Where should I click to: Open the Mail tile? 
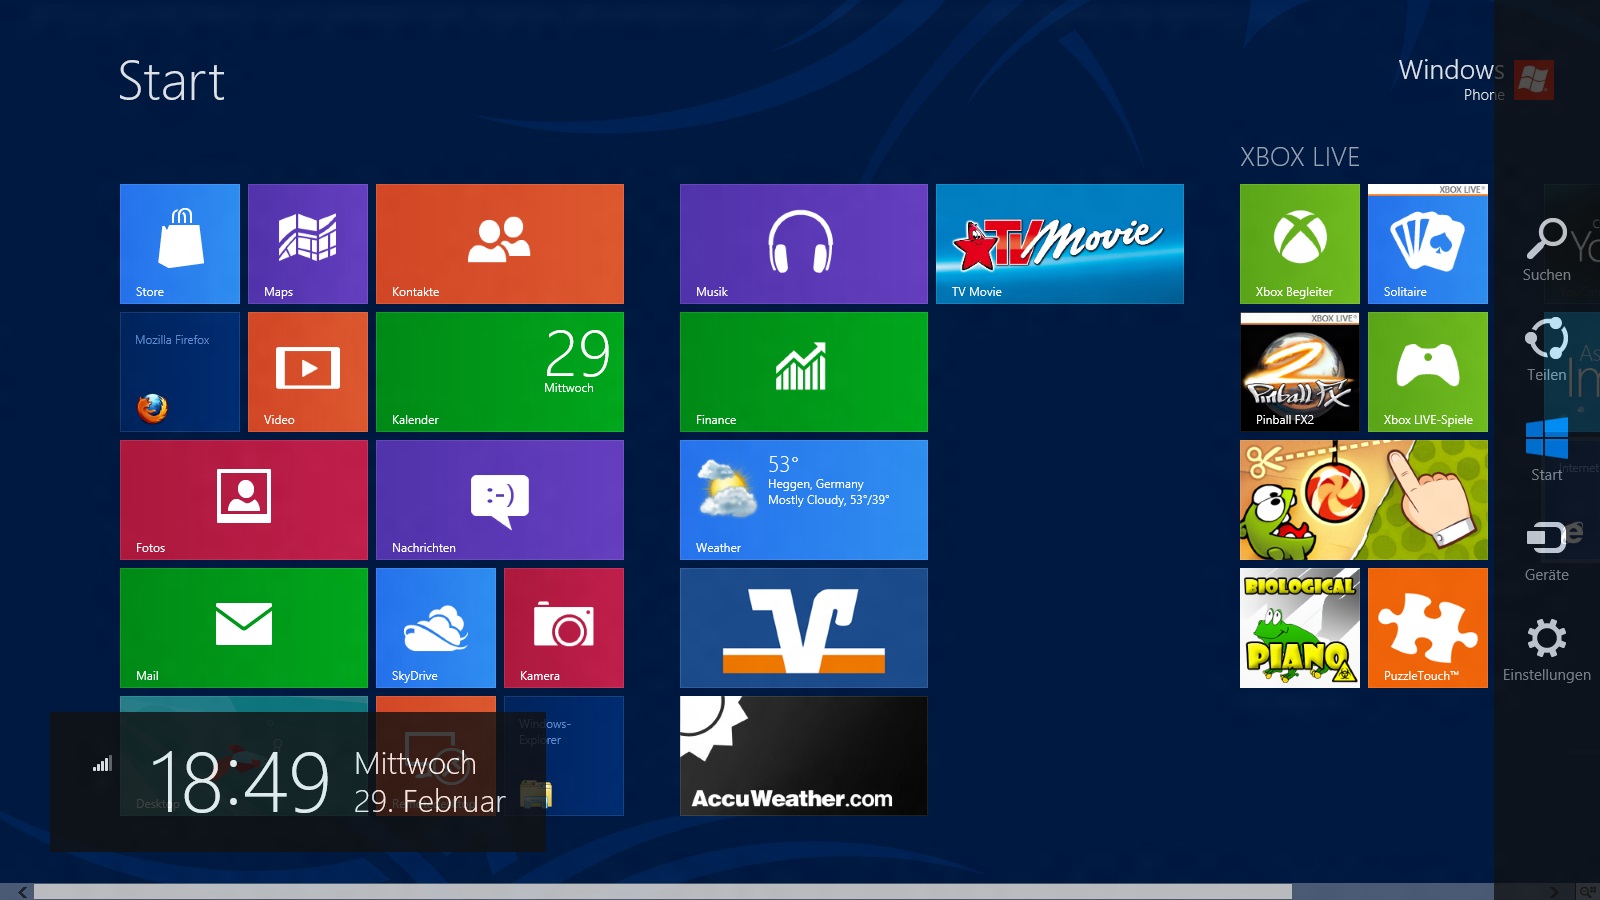click(244, 628)
